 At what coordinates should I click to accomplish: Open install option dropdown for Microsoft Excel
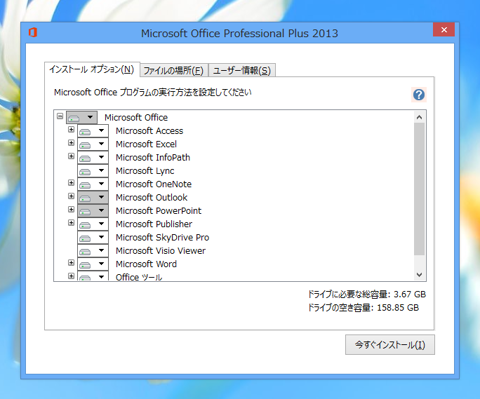(x=93, y=144)
